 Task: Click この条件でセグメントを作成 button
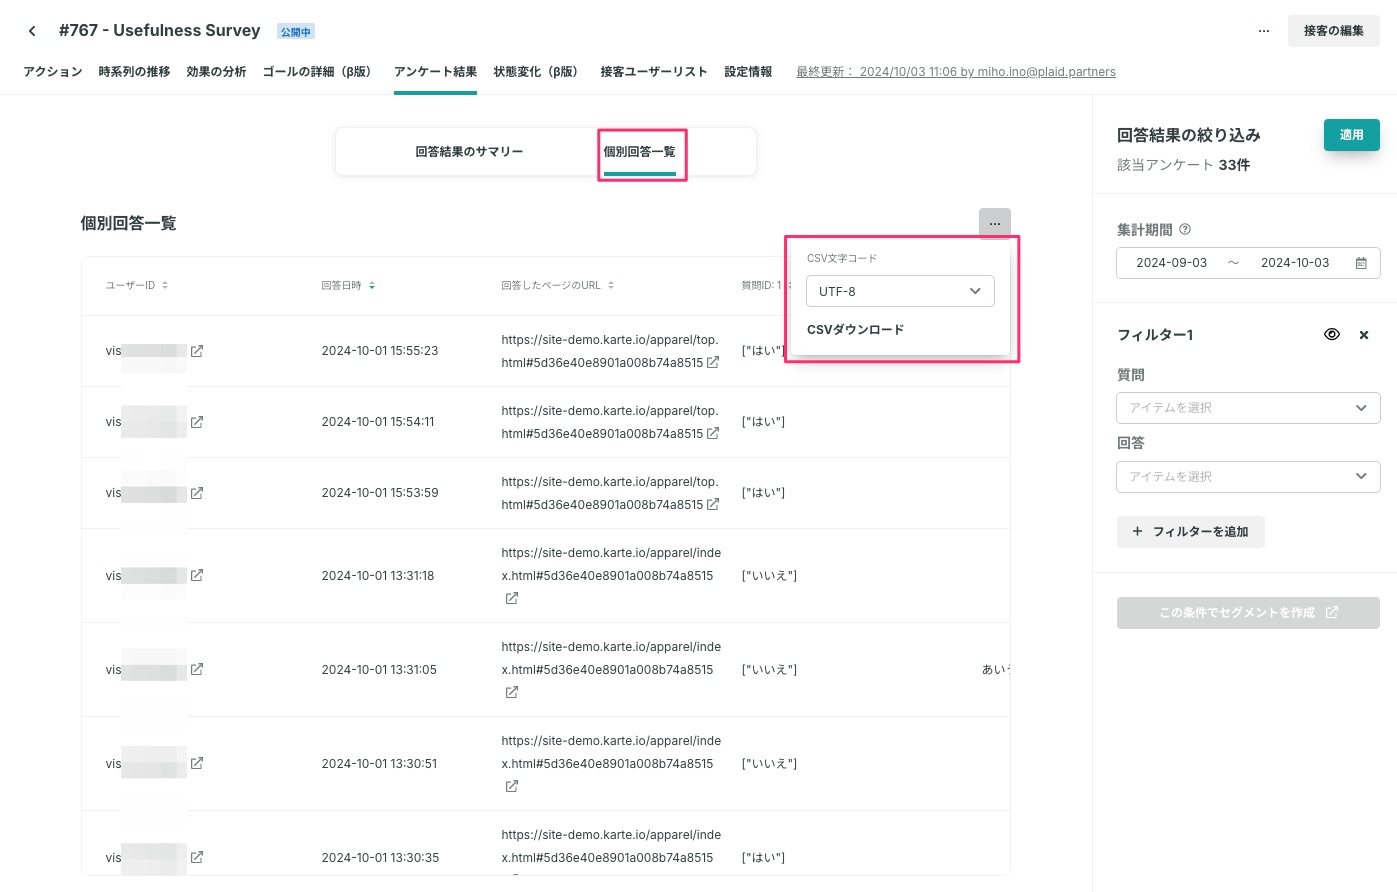point(1248,613)
